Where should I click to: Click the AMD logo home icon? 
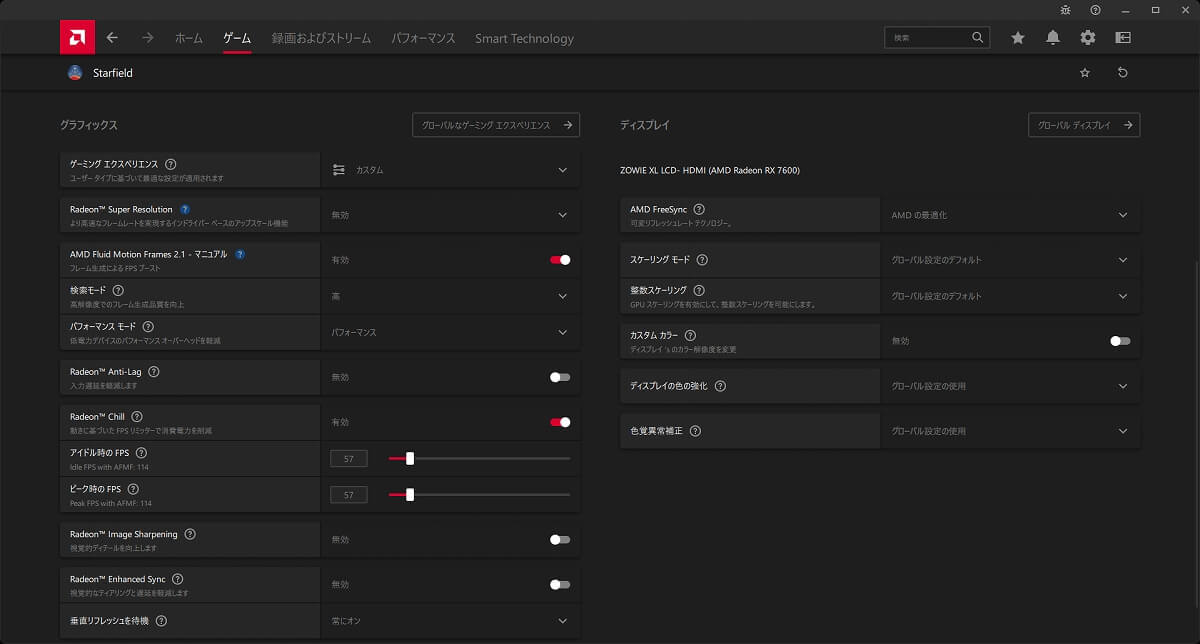pos(77,38)
